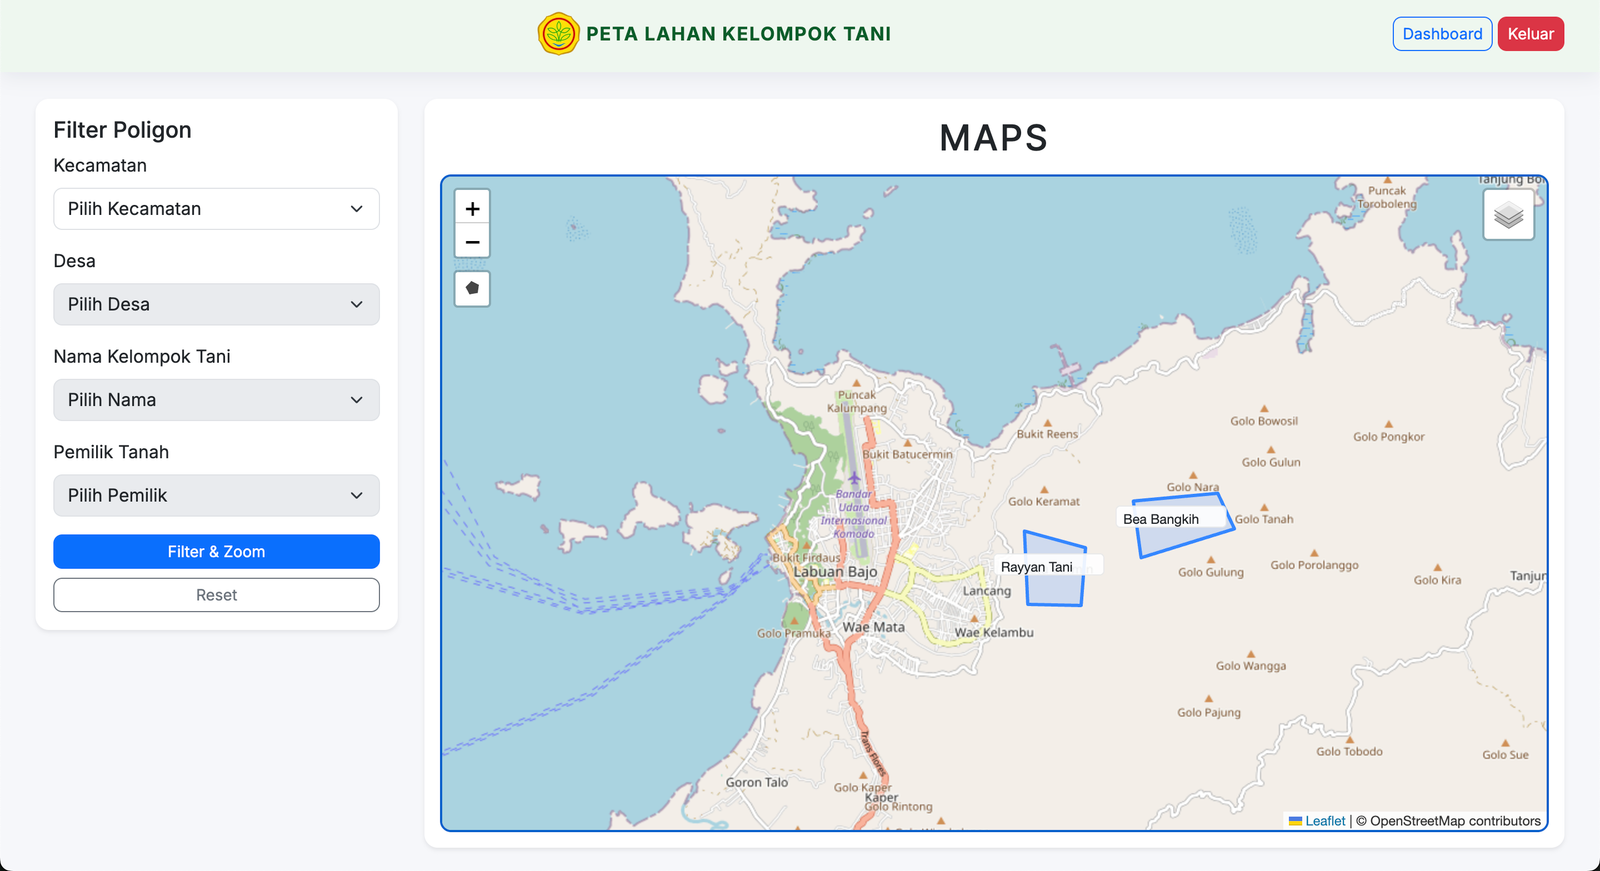The height and width of the screenshot is (871, 1600).
Task: Click the Nama Kelompok Tani field label
Action: (142, 357)
